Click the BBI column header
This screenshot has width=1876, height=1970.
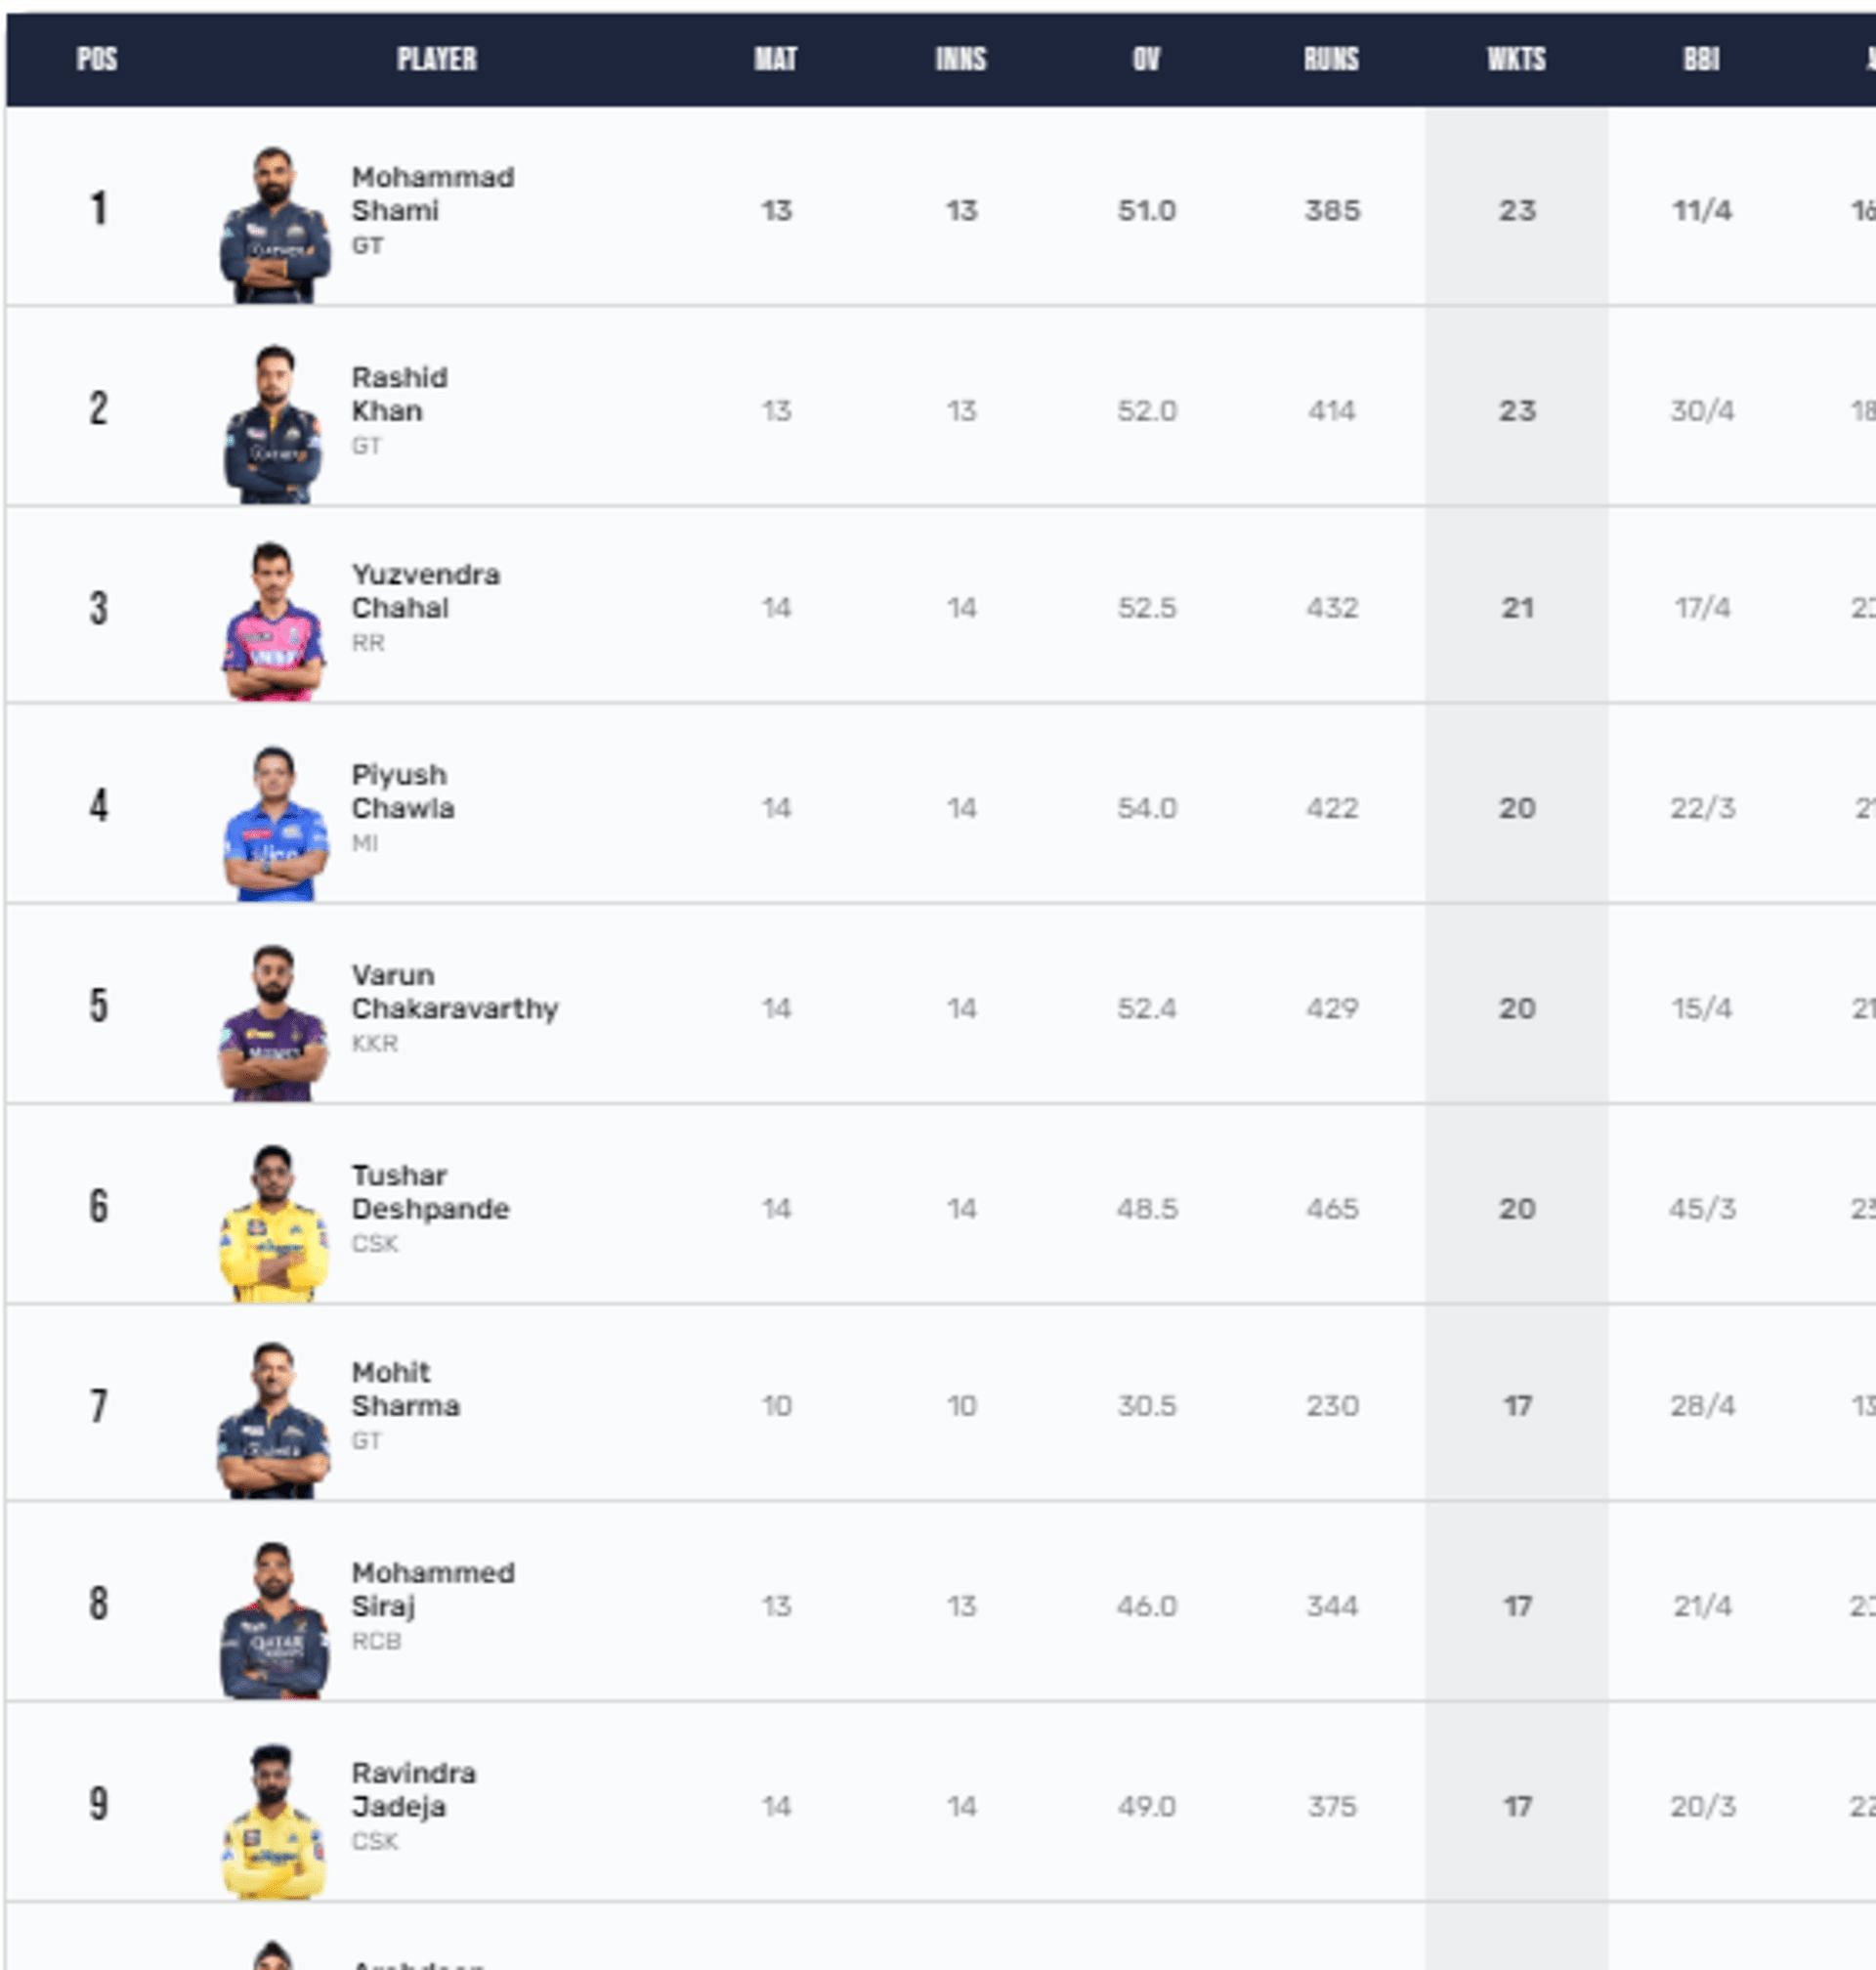tap(1701, 59)
